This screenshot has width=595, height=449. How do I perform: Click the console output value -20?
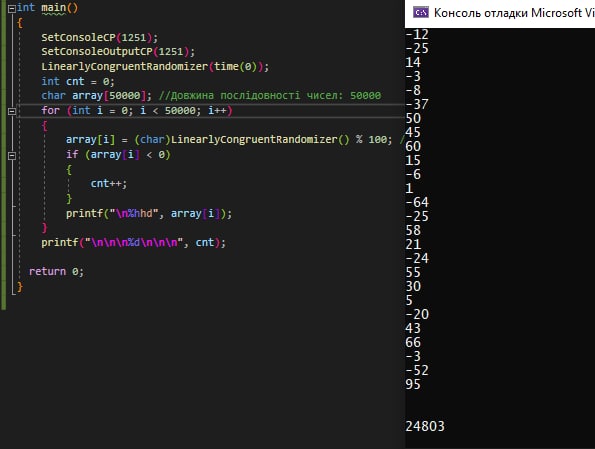417,314
